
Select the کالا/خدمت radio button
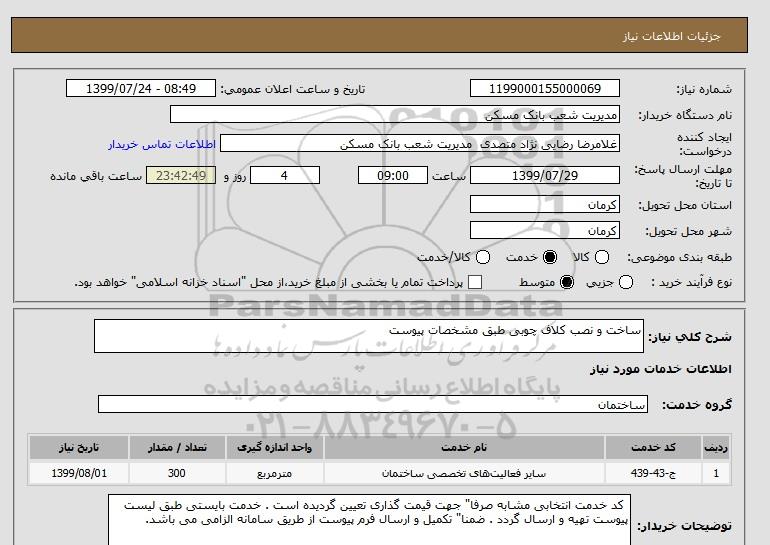coord(483,257)
